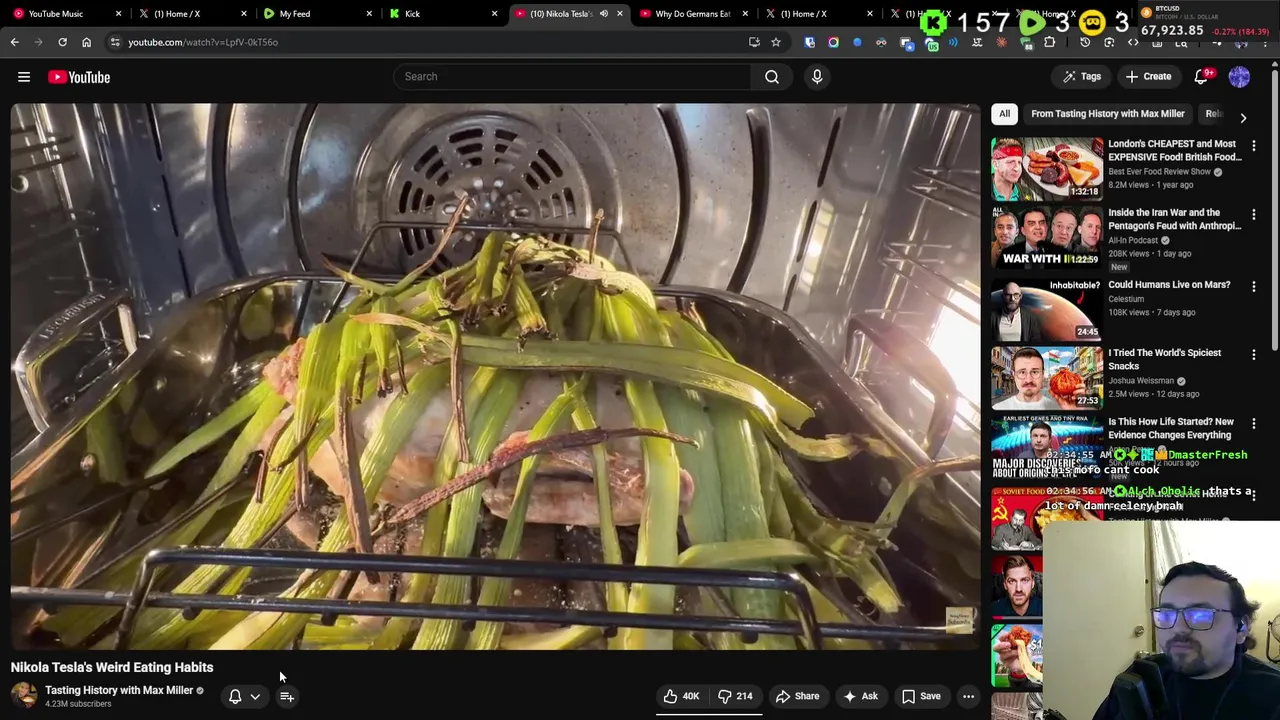
Task: Close the Nikola Tesla browser tab
Action: (619, 14)
